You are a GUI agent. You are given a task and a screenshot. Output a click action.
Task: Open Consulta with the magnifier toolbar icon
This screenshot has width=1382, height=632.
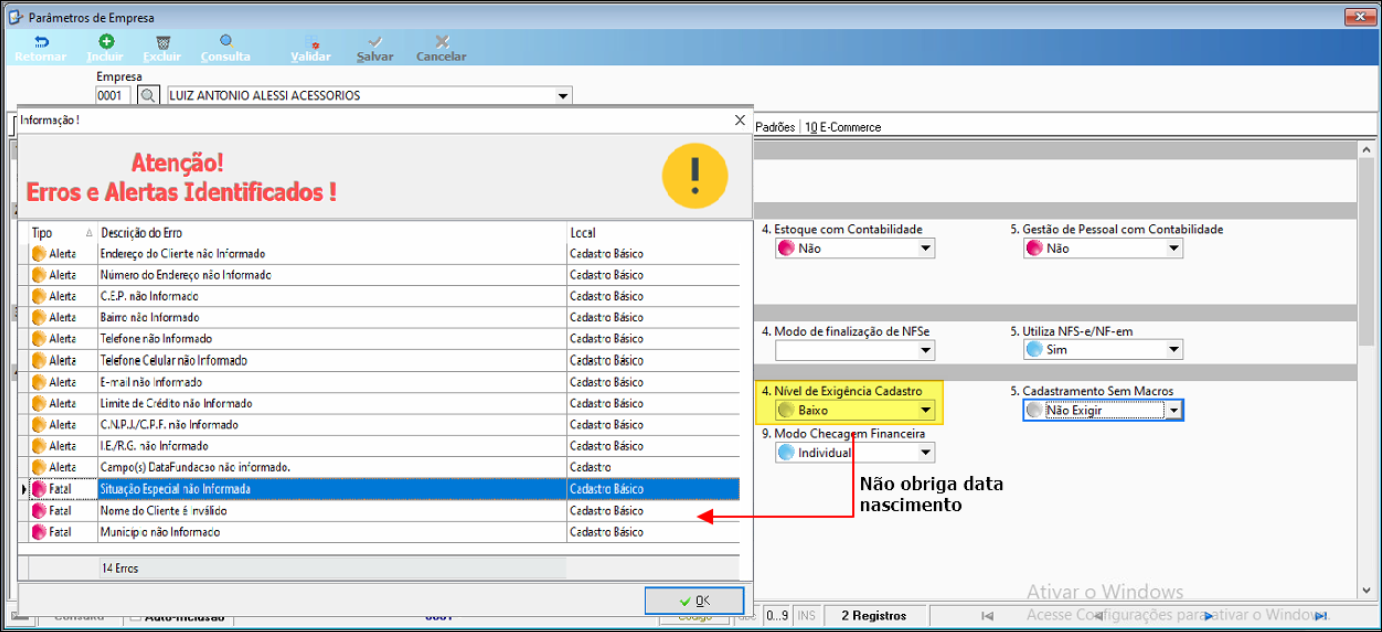pyautogui.click(x=226, y=42)
